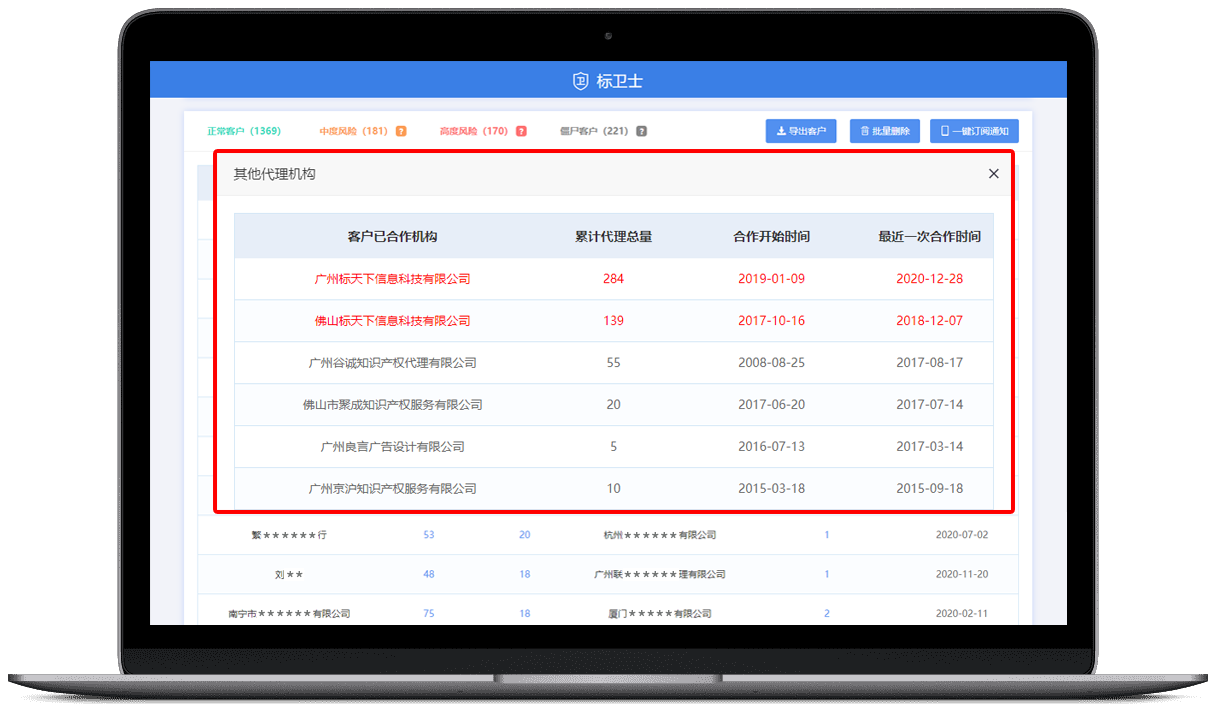The image size is (1216, 710).
Task: Click the 导出客户 export button
Action: (x=801, y=131)
